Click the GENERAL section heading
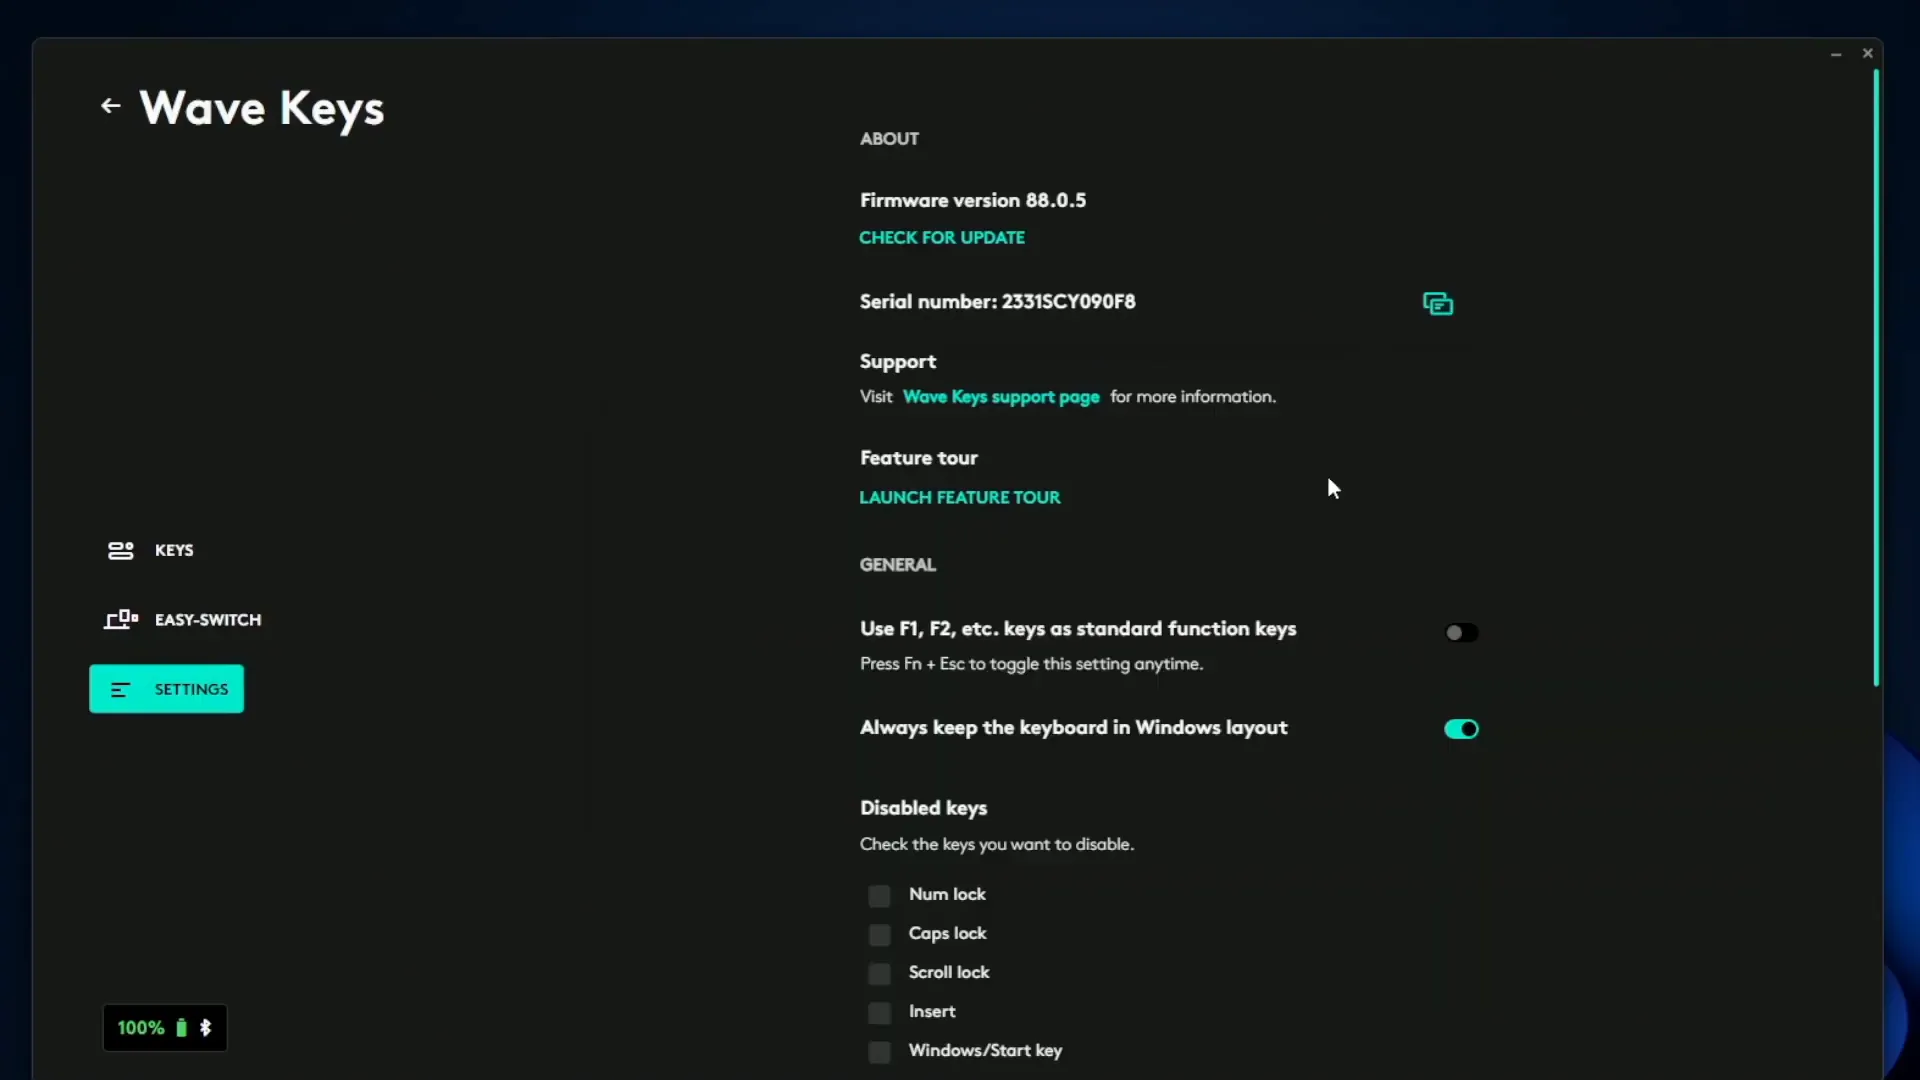The image size is (1920, 1080). (898, 565)
